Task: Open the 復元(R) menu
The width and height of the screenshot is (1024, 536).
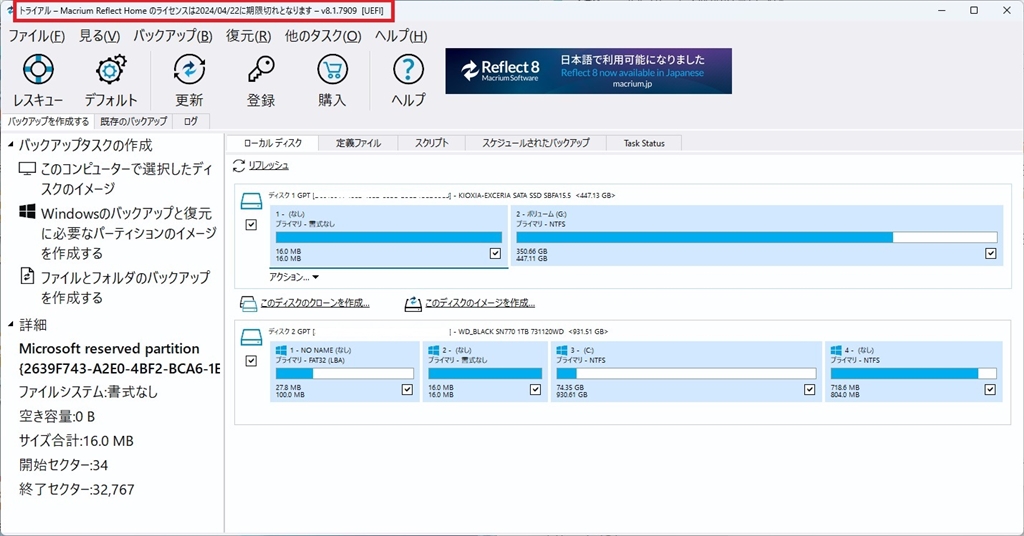Action: pyautogui.click(x=248, y=36)
